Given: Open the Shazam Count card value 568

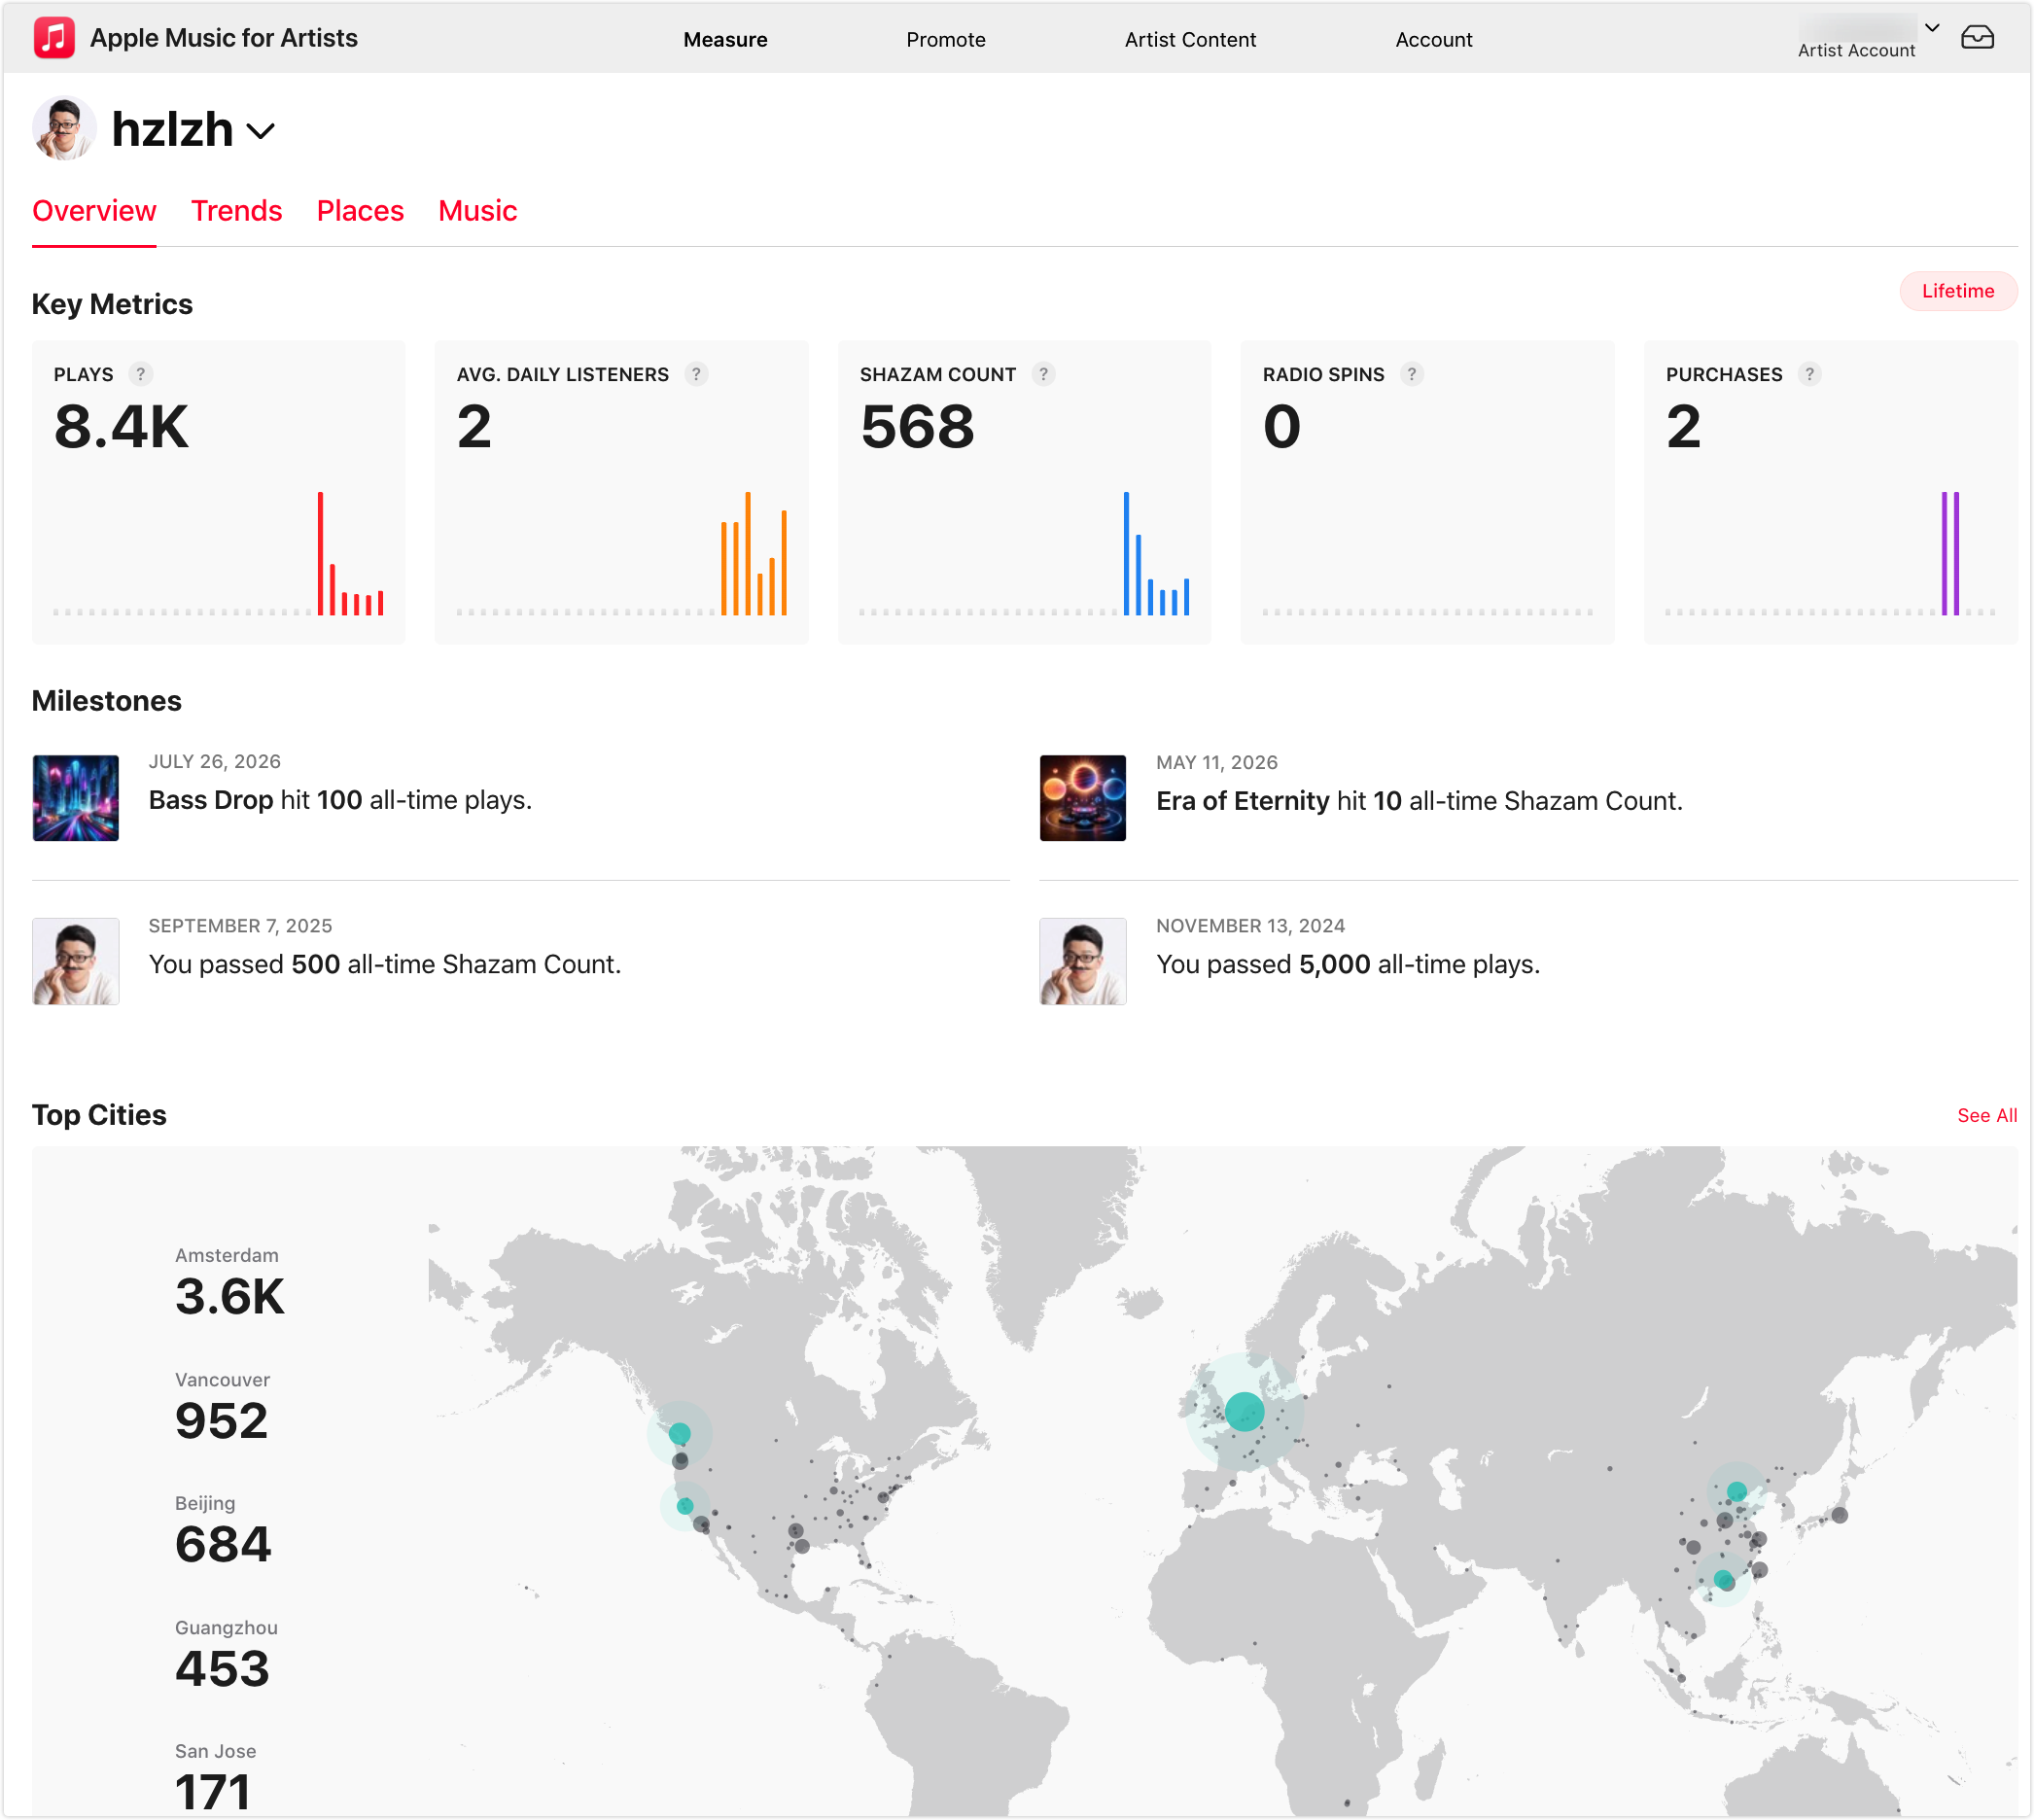Looking at the screenshot, I should (917, 427).
